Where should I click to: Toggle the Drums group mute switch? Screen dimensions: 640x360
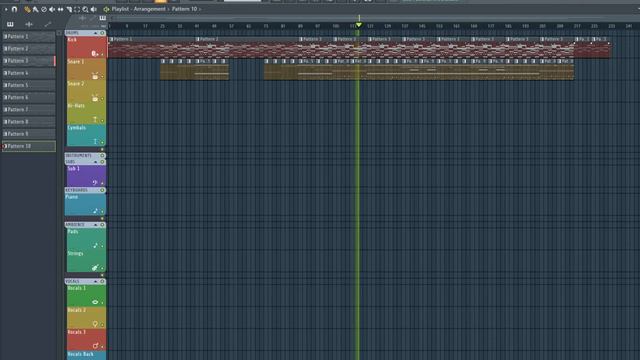(102, 33)
